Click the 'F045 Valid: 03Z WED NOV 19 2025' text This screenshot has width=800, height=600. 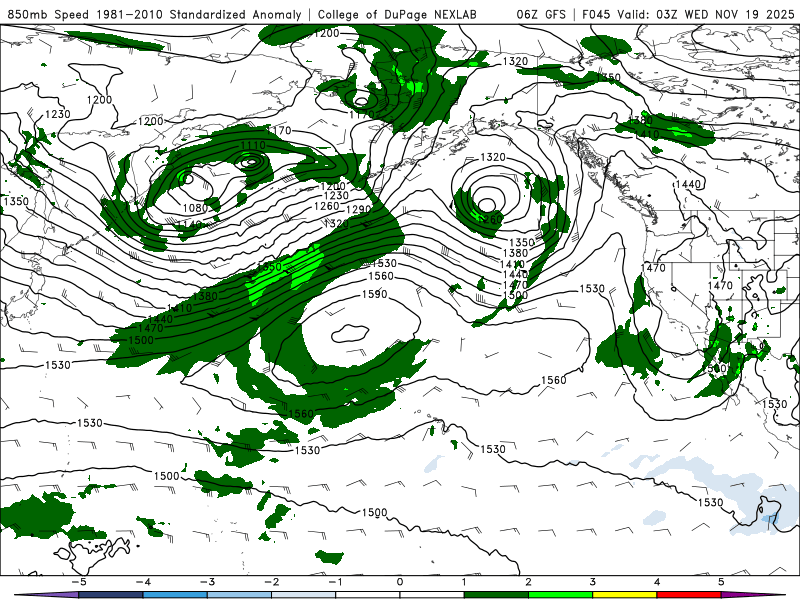click(688, 14)
